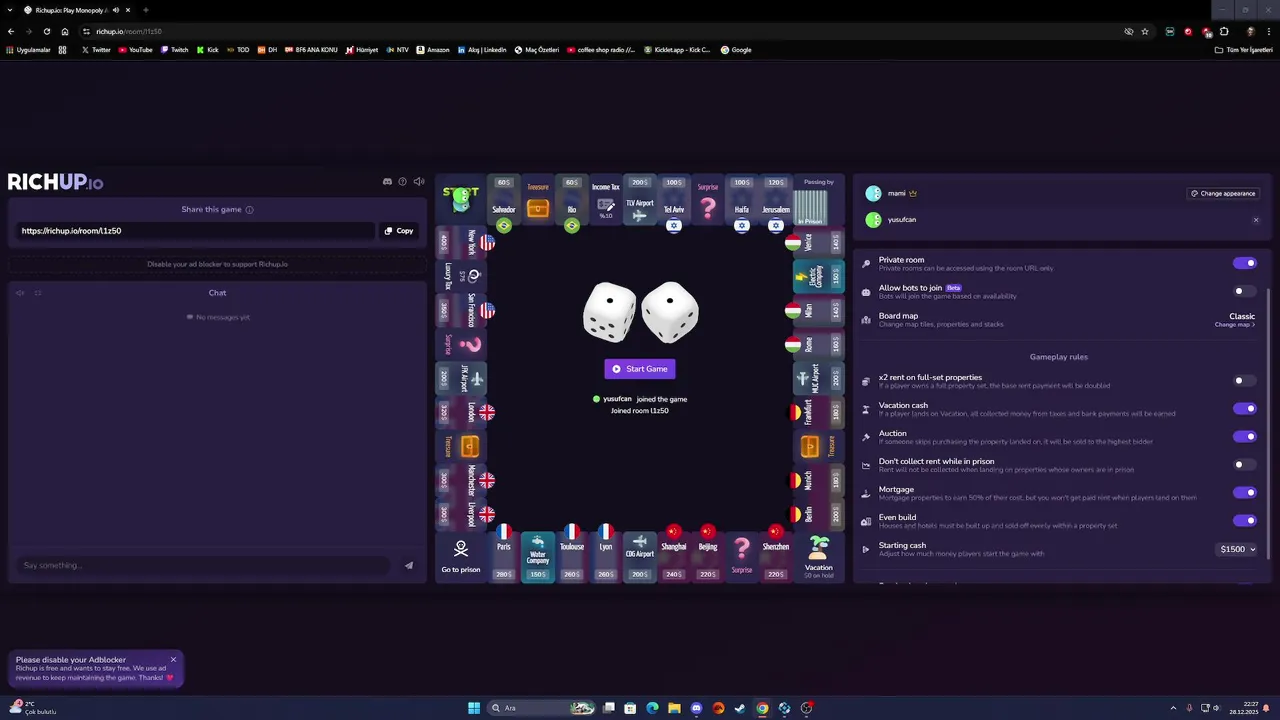The width and height of the screenshot is (1280, 720).
Task: Reload the page in browser toolbar
Action: click(46, 31)
